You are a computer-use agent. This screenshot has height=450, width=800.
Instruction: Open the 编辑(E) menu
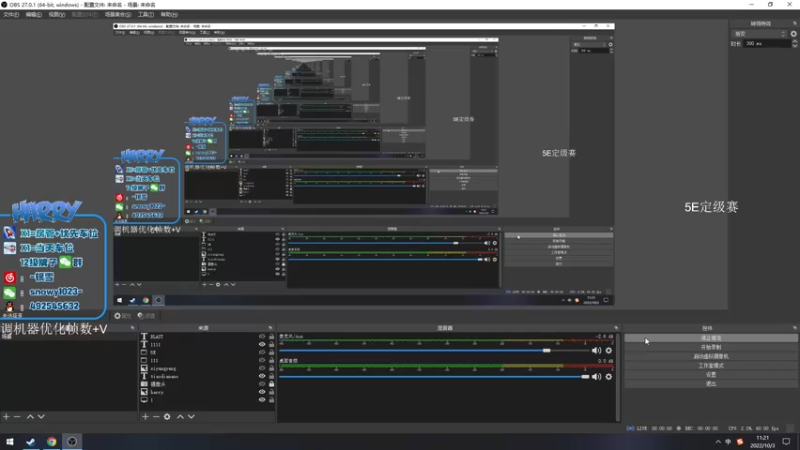tap(34, 14)
